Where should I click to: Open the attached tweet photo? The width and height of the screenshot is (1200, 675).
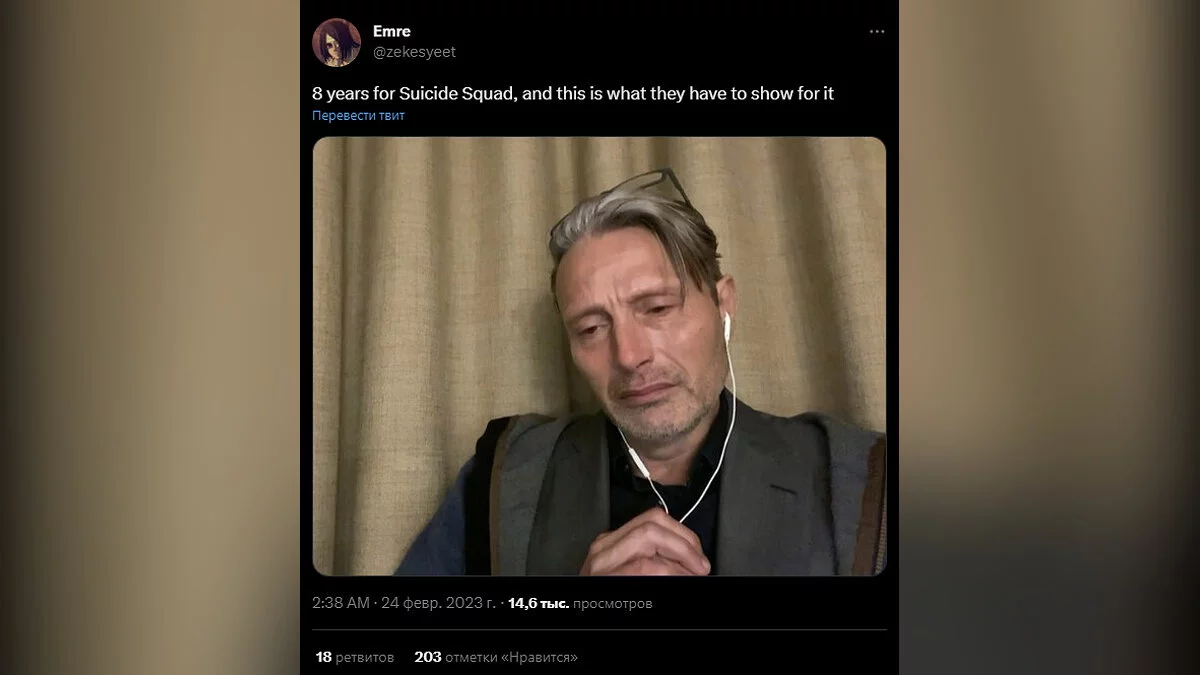[x=599, y=355]
